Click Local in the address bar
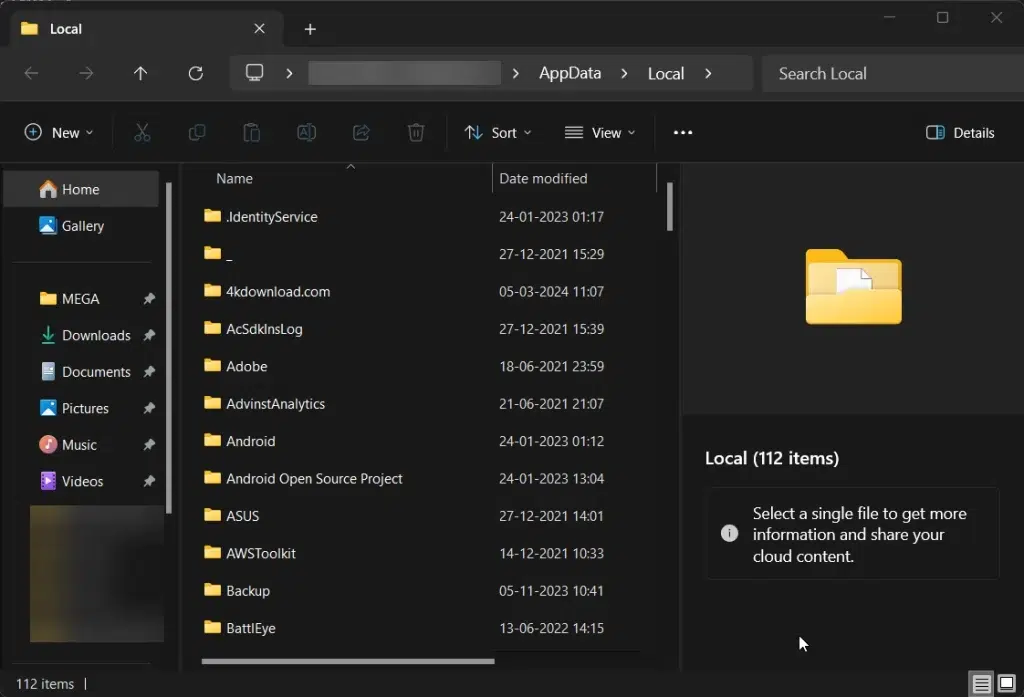The image size is (1024, 697). point(665,73)
